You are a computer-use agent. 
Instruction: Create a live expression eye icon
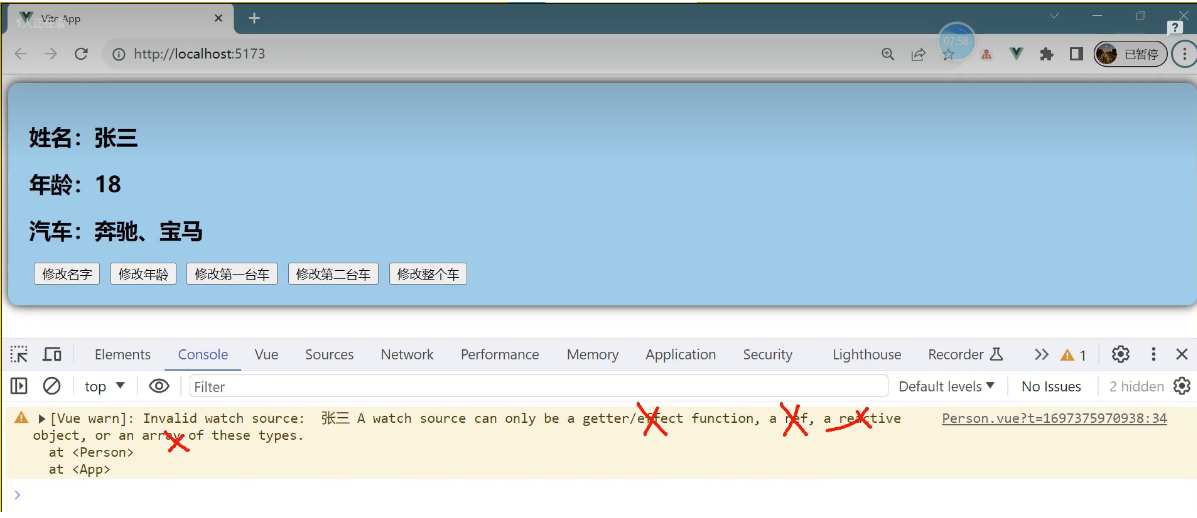[x=159, y=386]
